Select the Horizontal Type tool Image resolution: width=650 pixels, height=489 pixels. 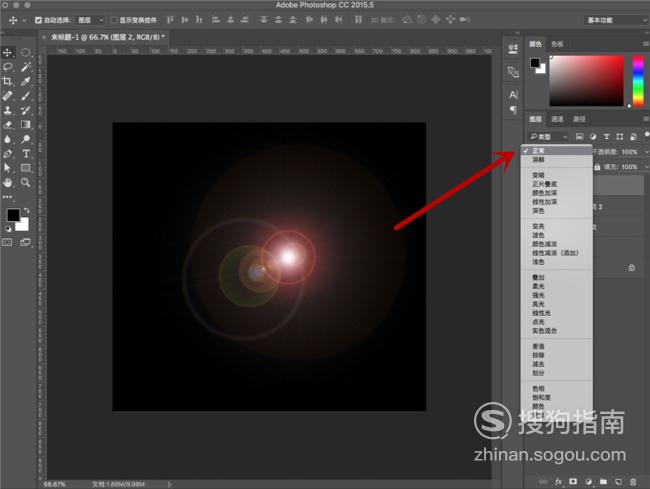pos(26,154)
